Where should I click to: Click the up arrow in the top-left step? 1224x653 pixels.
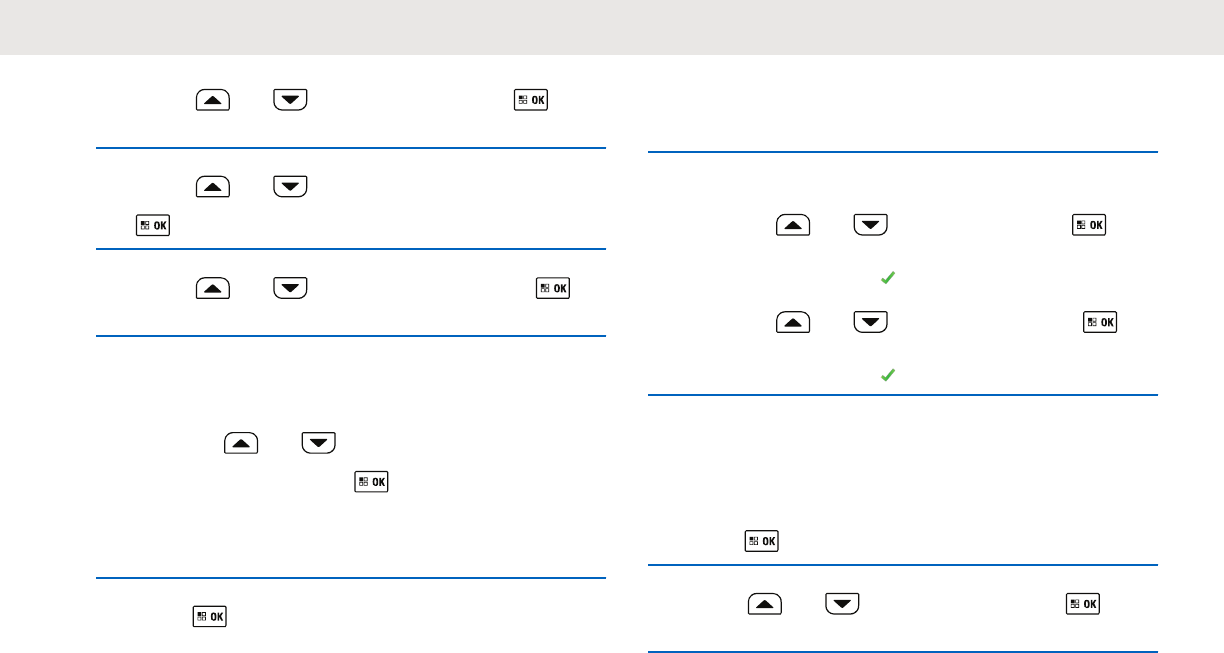point(213,100)
